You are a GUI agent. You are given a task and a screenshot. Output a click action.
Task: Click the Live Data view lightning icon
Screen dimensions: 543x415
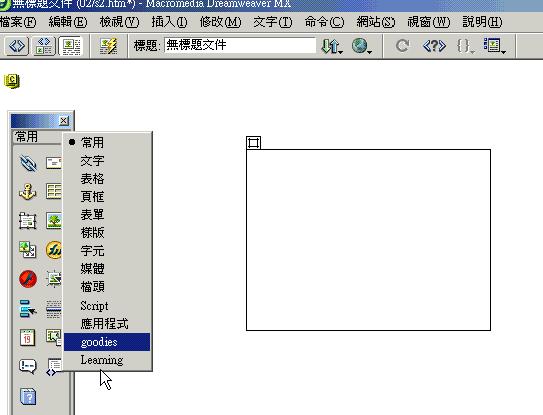coord(108,46)
